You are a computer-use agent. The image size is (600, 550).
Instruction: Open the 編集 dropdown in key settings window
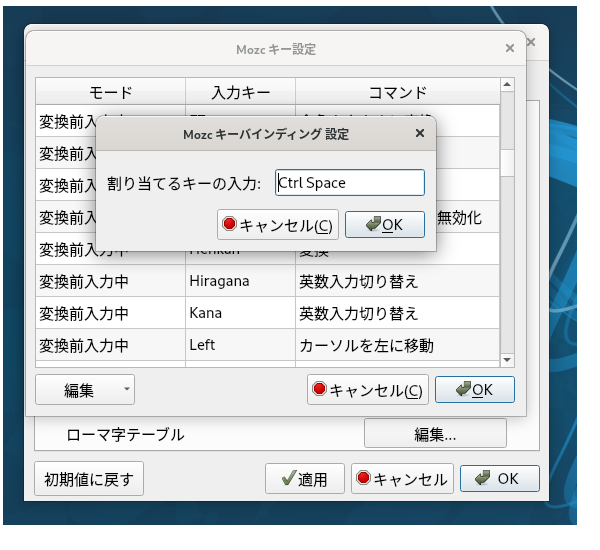pos(85,390)
